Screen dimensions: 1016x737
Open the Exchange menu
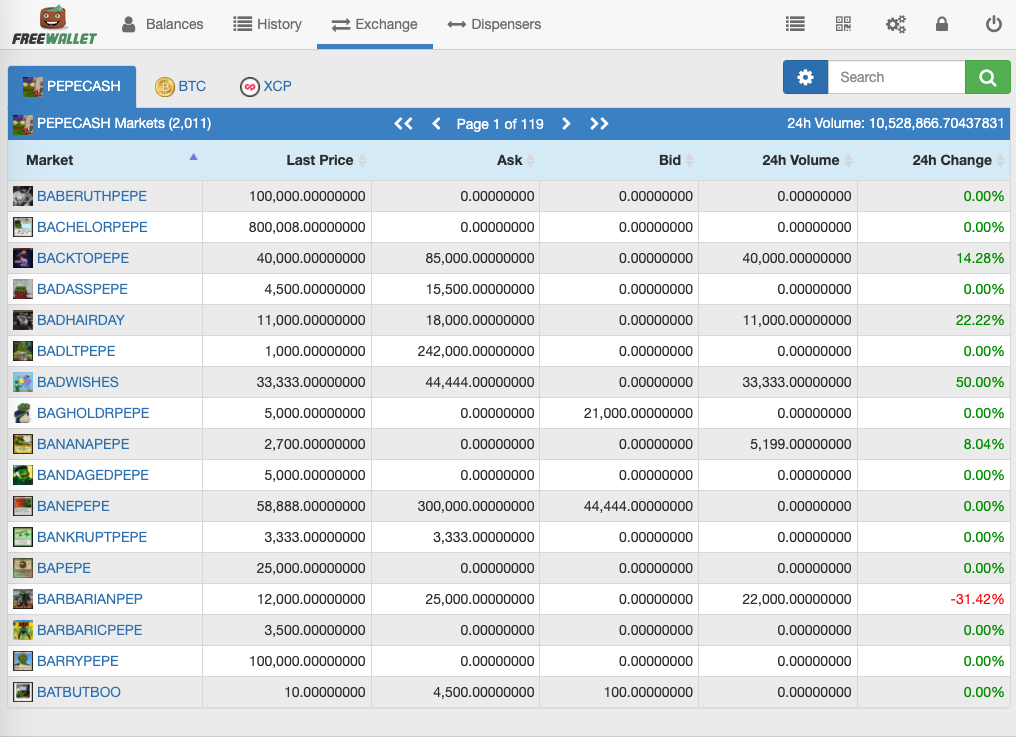(x=375, y=24)
